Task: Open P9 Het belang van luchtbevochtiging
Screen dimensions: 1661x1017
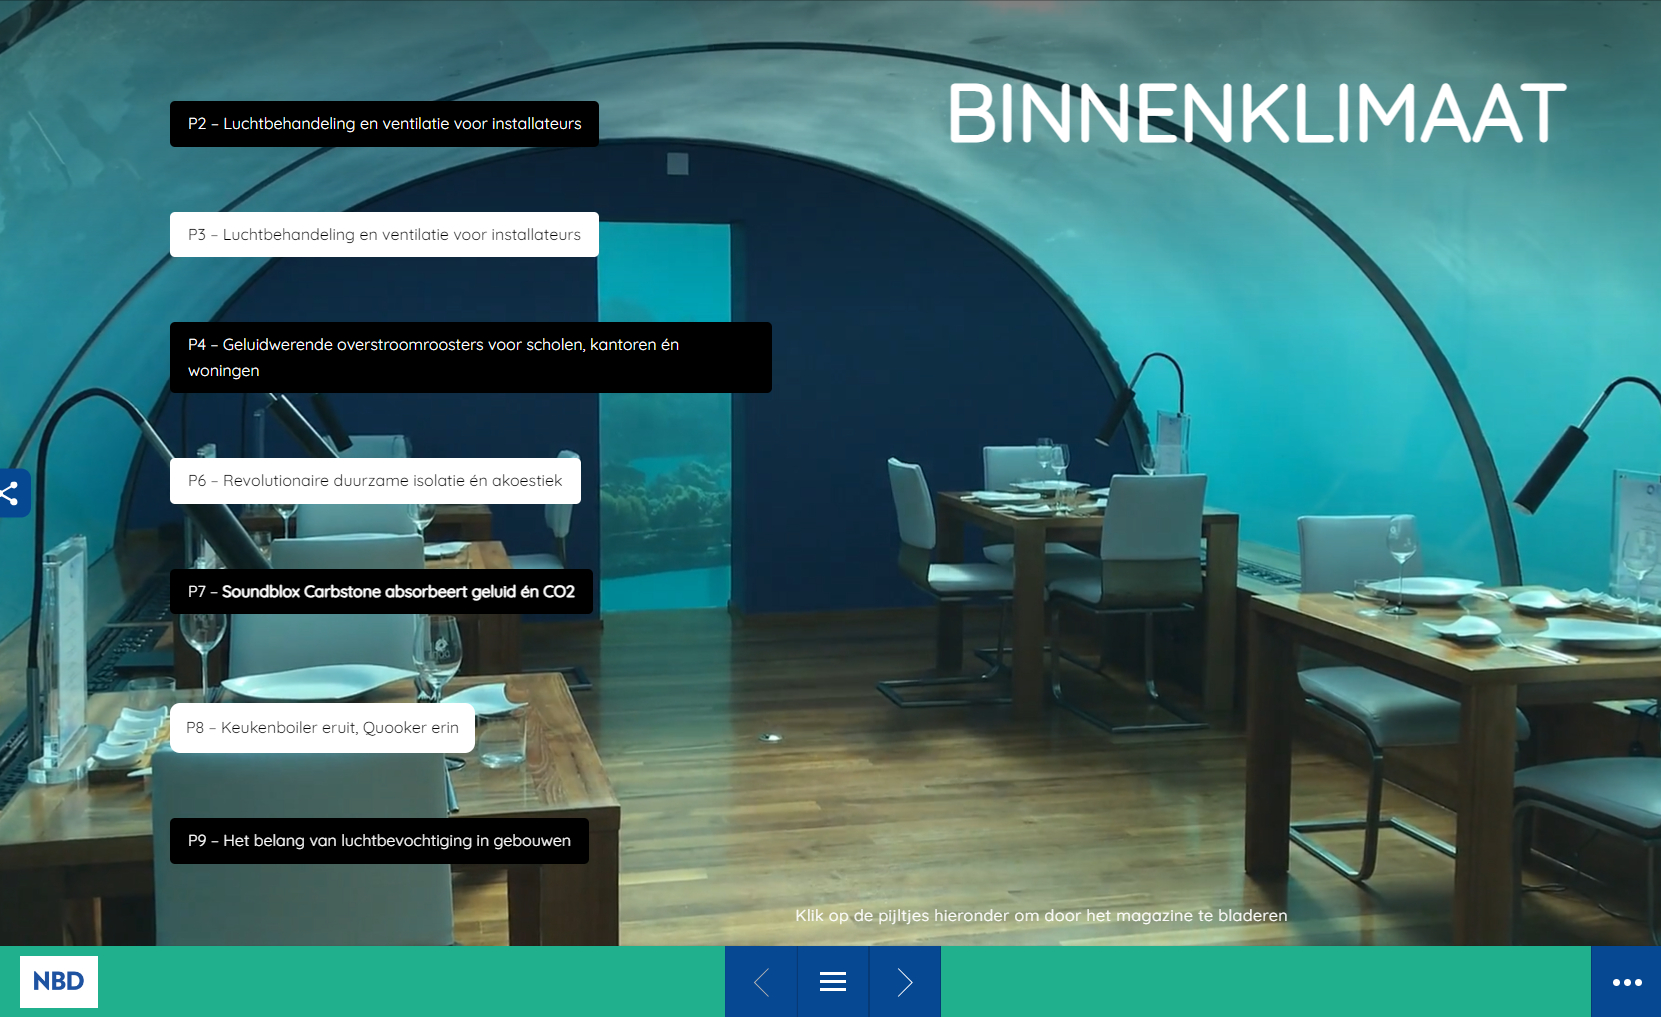Action: [379, 841]
